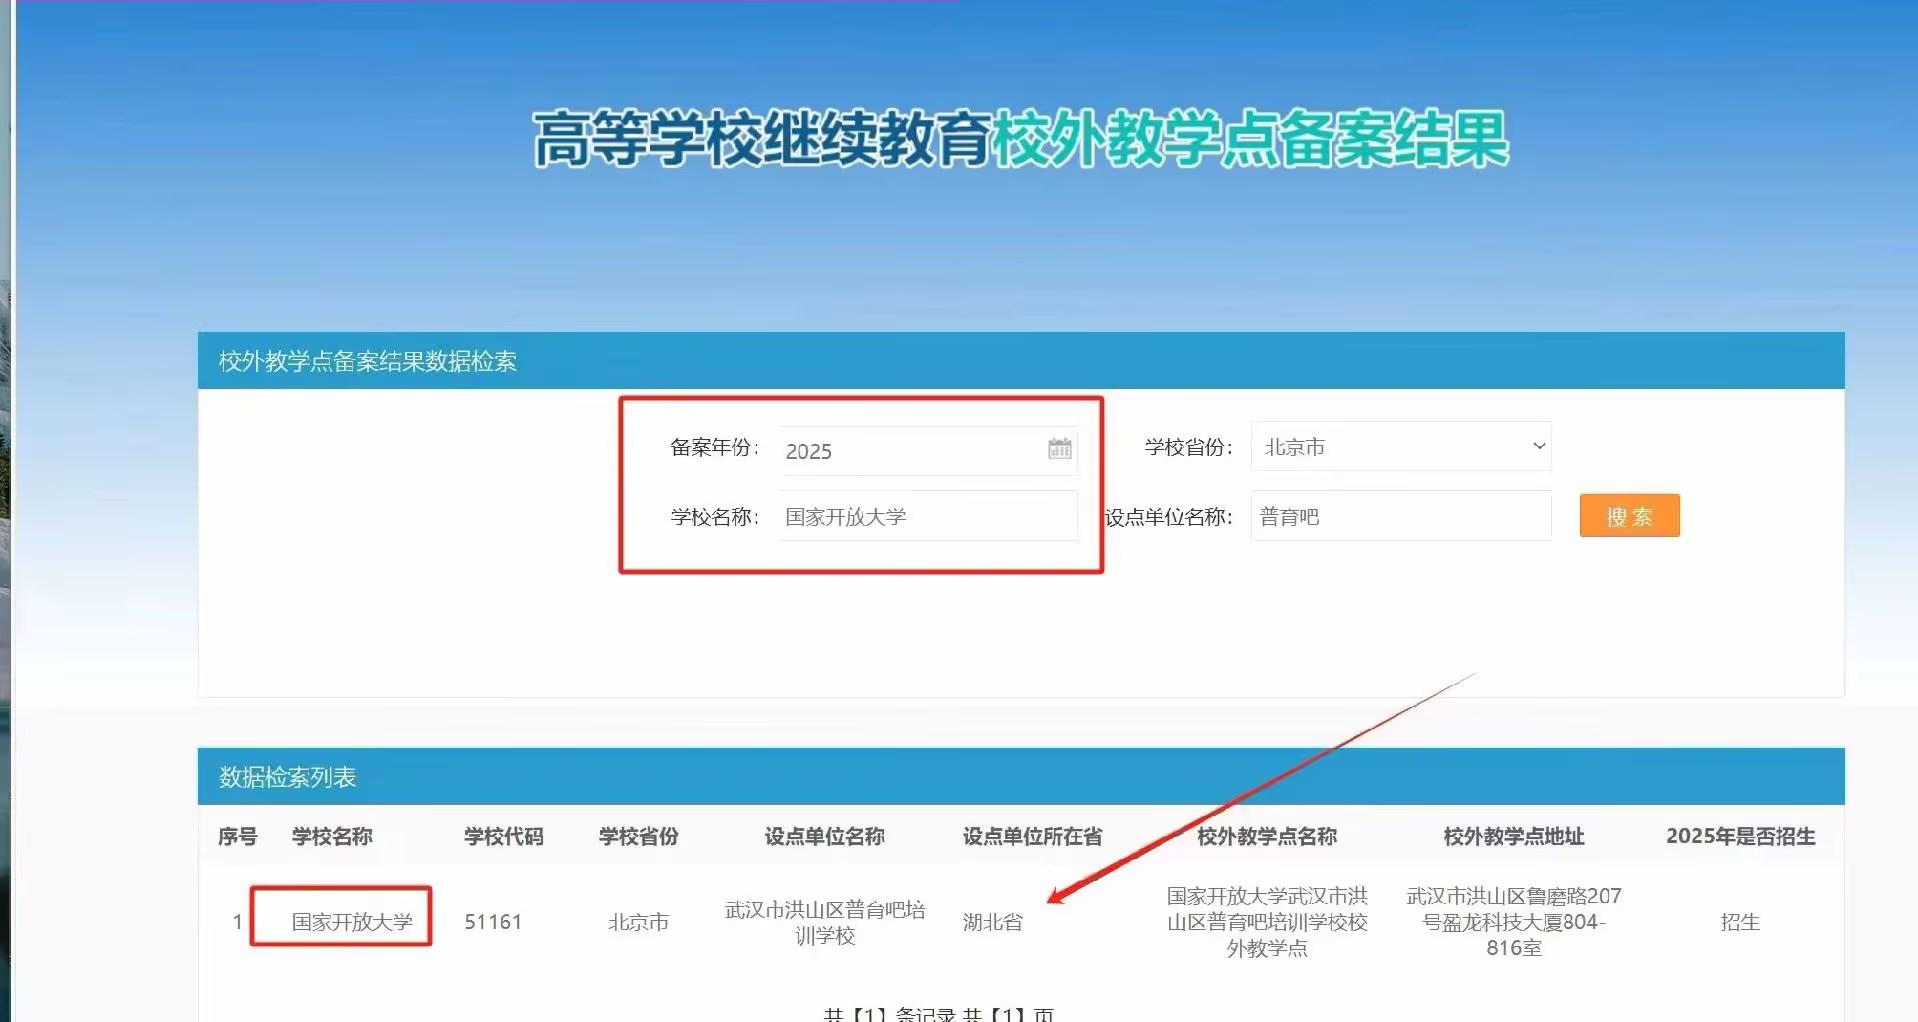Click the 设点单位名称 column header

pyautogui.click(x=824, y=836)
